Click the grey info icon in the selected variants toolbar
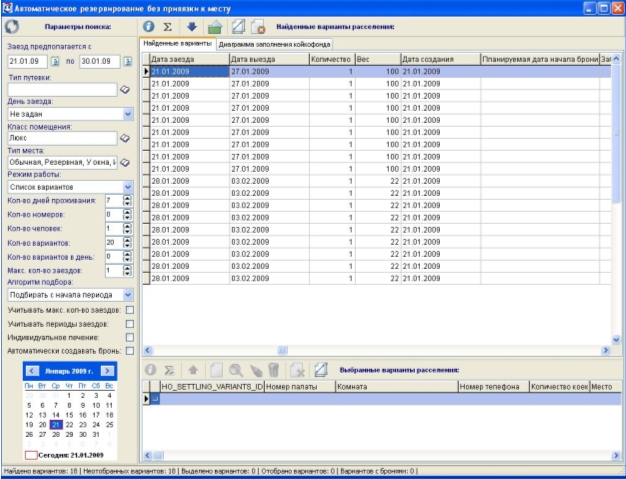 (150, 370)
